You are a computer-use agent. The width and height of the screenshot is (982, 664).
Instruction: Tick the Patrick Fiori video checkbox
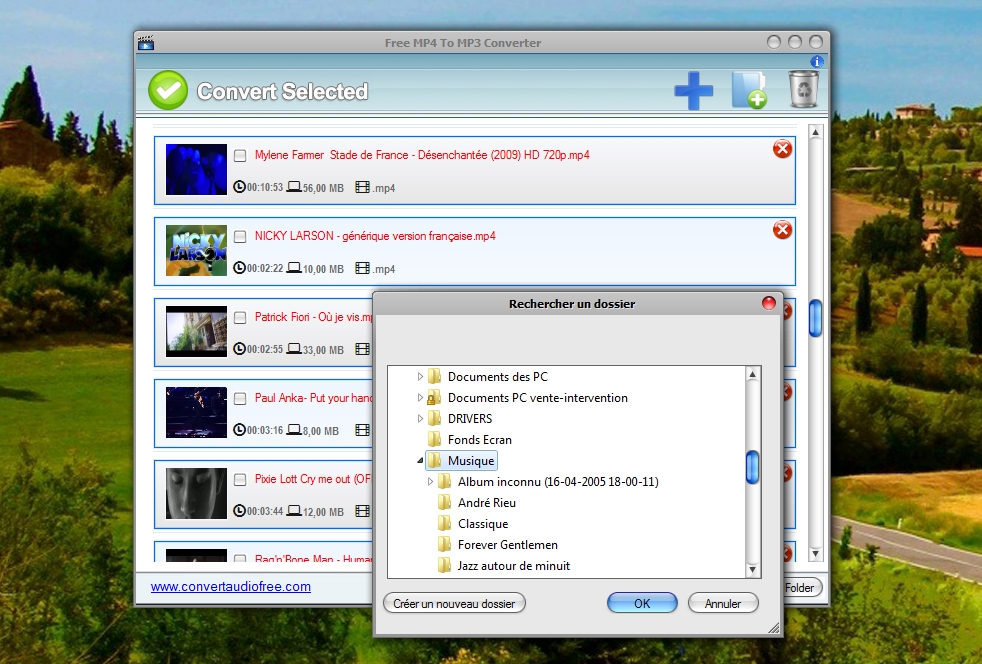240,318
